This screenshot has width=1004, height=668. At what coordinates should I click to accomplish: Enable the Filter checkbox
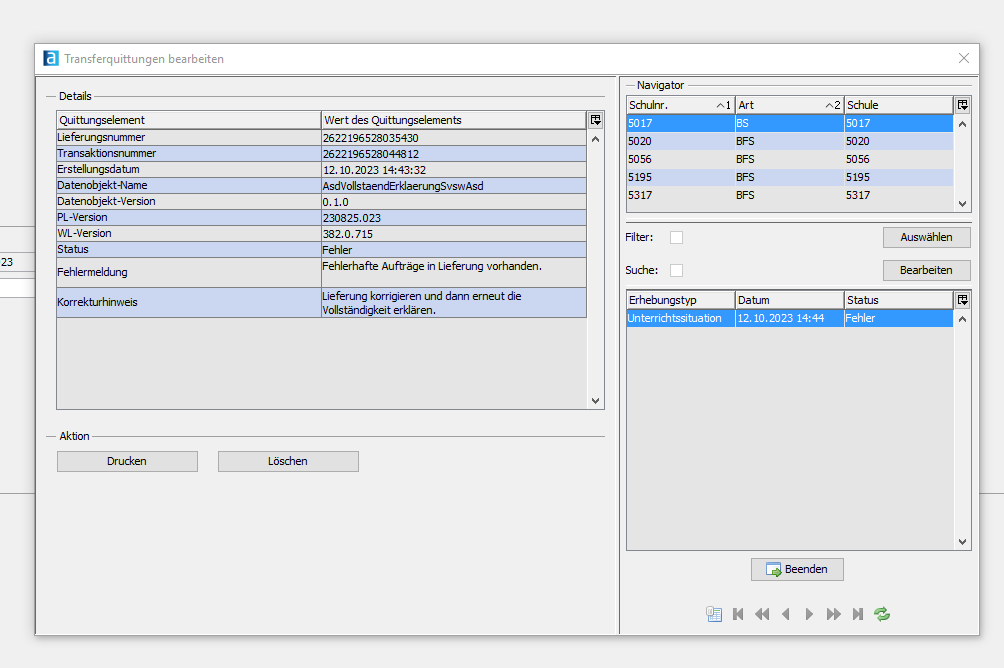pyautogui.click(x=677, y=238)
